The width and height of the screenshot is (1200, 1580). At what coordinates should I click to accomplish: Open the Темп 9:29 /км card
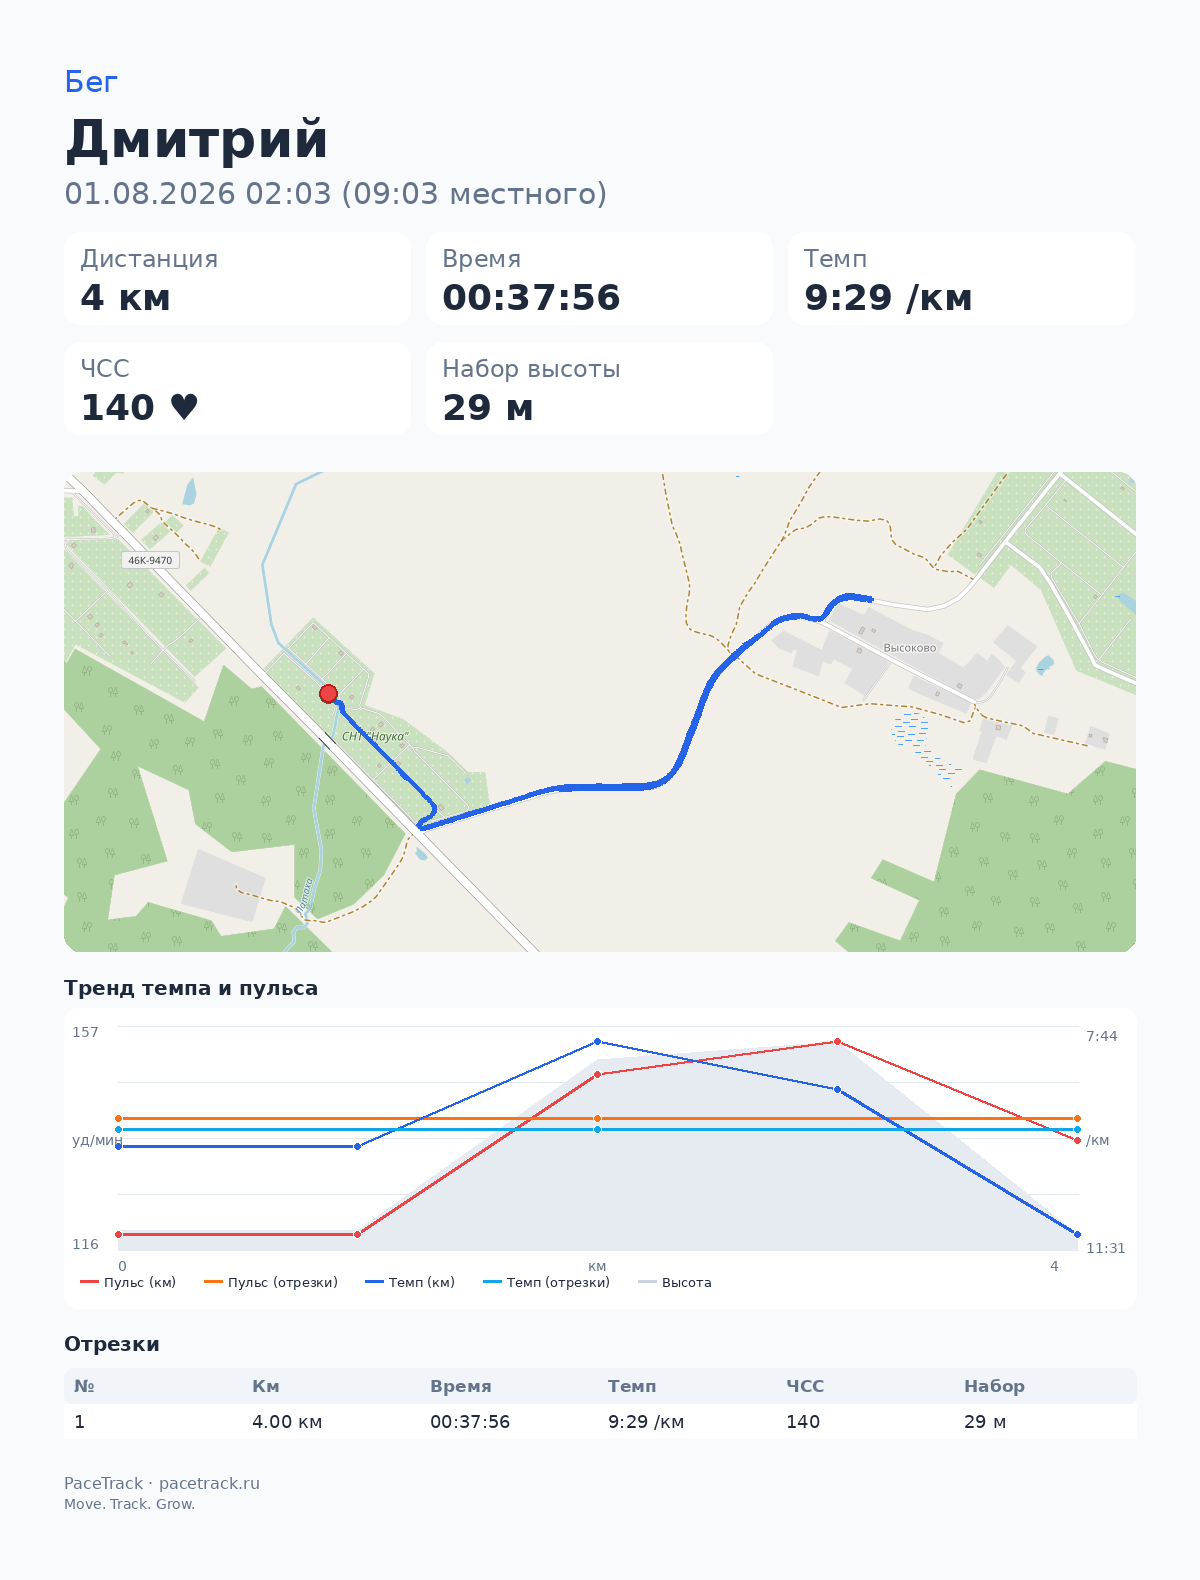[961, 279]
